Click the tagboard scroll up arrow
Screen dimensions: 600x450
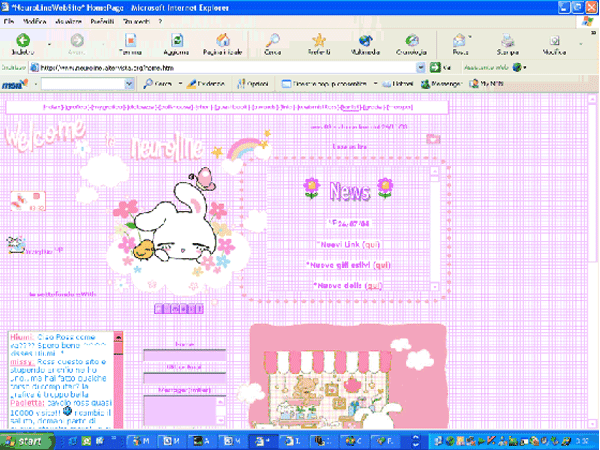(x=119, y=338)
